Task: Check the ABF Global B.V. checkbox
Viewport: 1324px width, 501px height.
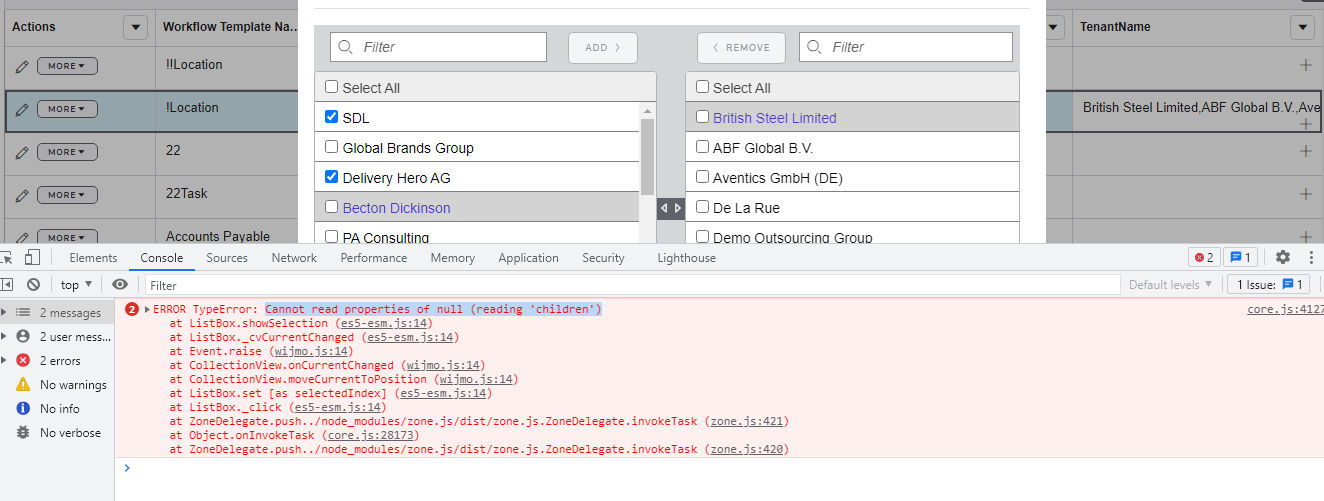Action: pyautogui.click(x=702, y=147)
